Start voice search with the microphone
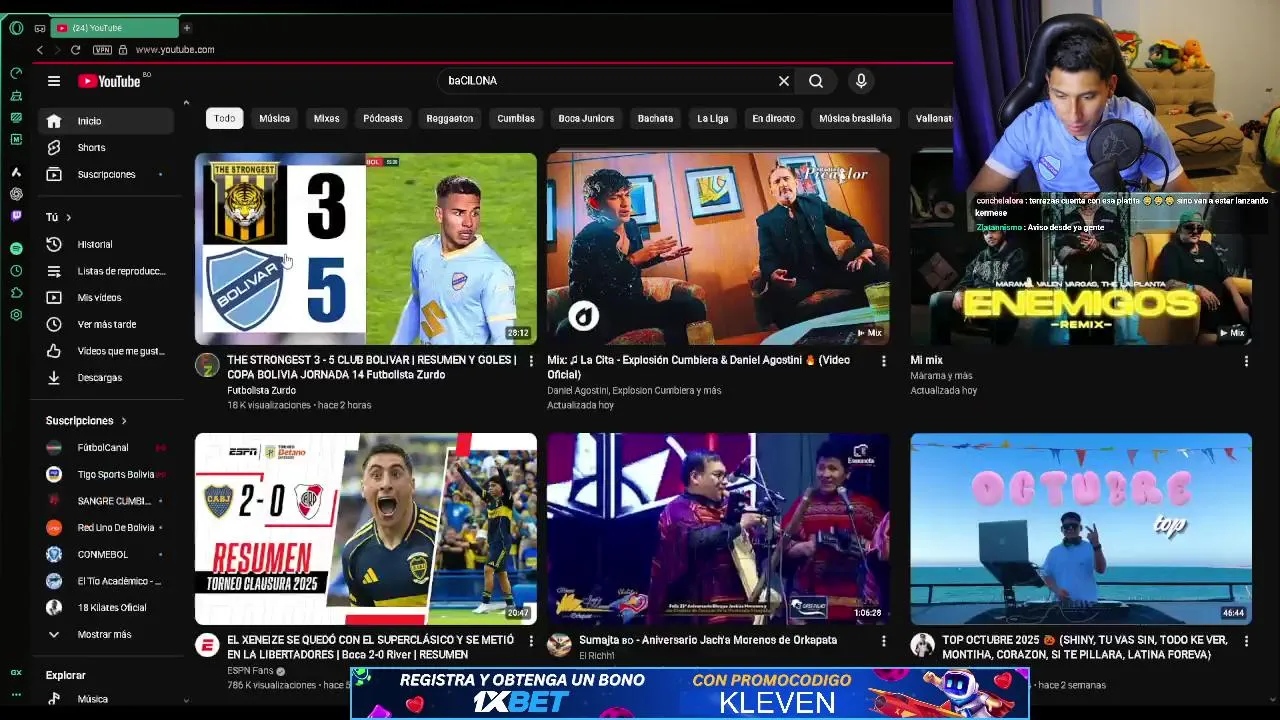The image size is (1280, 720). click(x=861, y=81)
